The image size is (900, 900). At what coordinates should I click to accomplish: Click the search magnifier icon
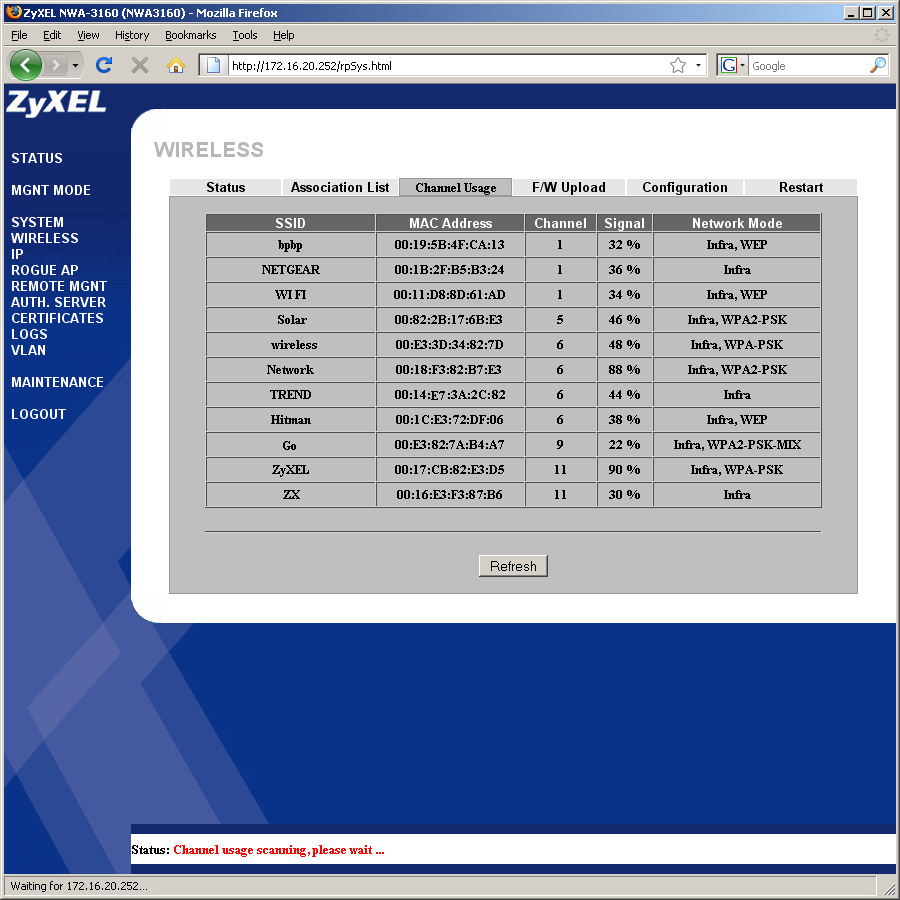click(878, 65)
